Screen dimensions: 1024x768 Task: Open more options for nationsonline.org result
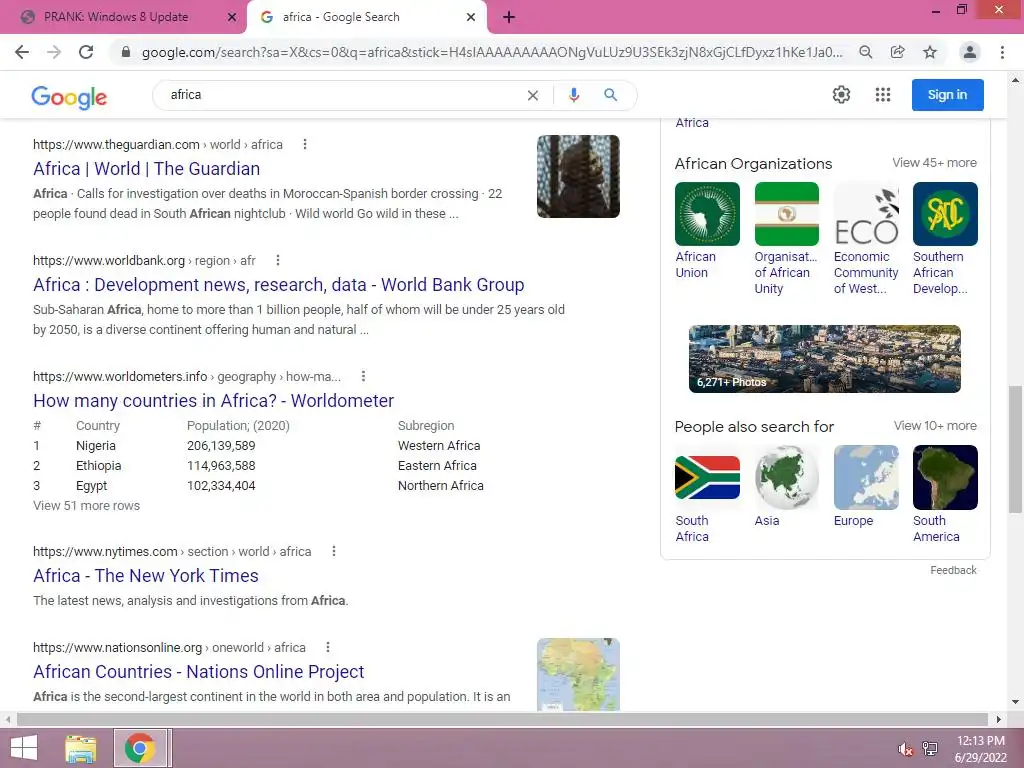328,647
